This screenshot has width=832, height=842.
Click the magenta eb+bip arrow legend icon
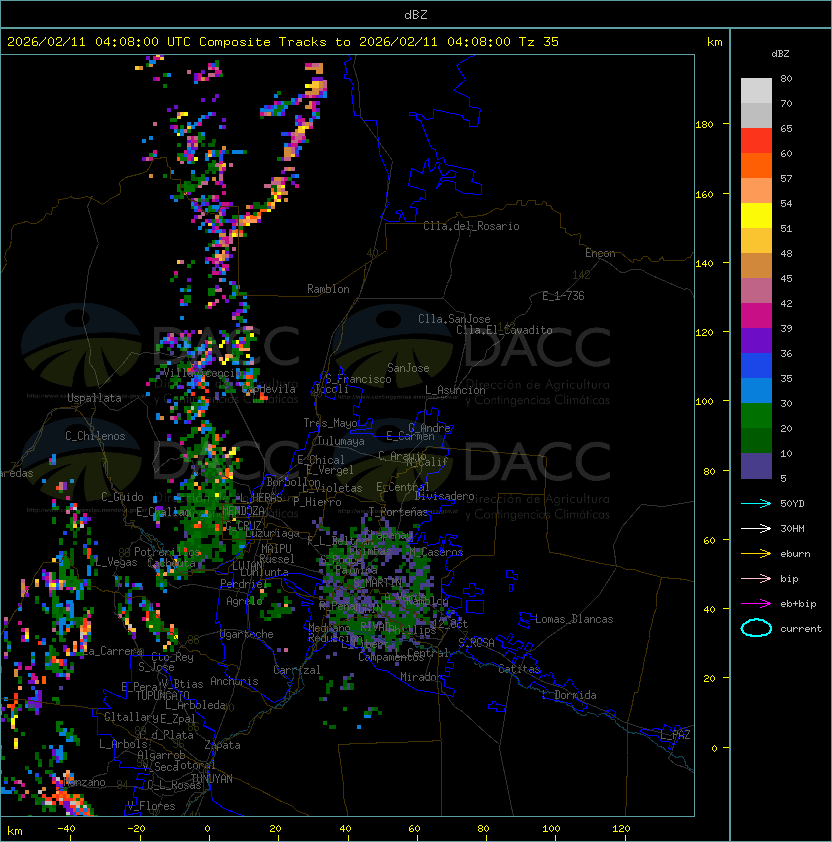coord(756,604)
